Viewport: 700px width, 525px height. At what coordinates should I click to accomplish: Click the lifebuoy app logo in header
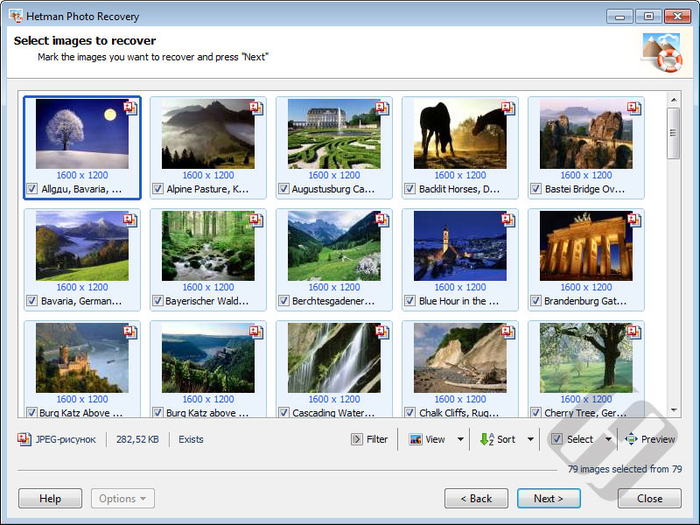click(x=662, y=53)
